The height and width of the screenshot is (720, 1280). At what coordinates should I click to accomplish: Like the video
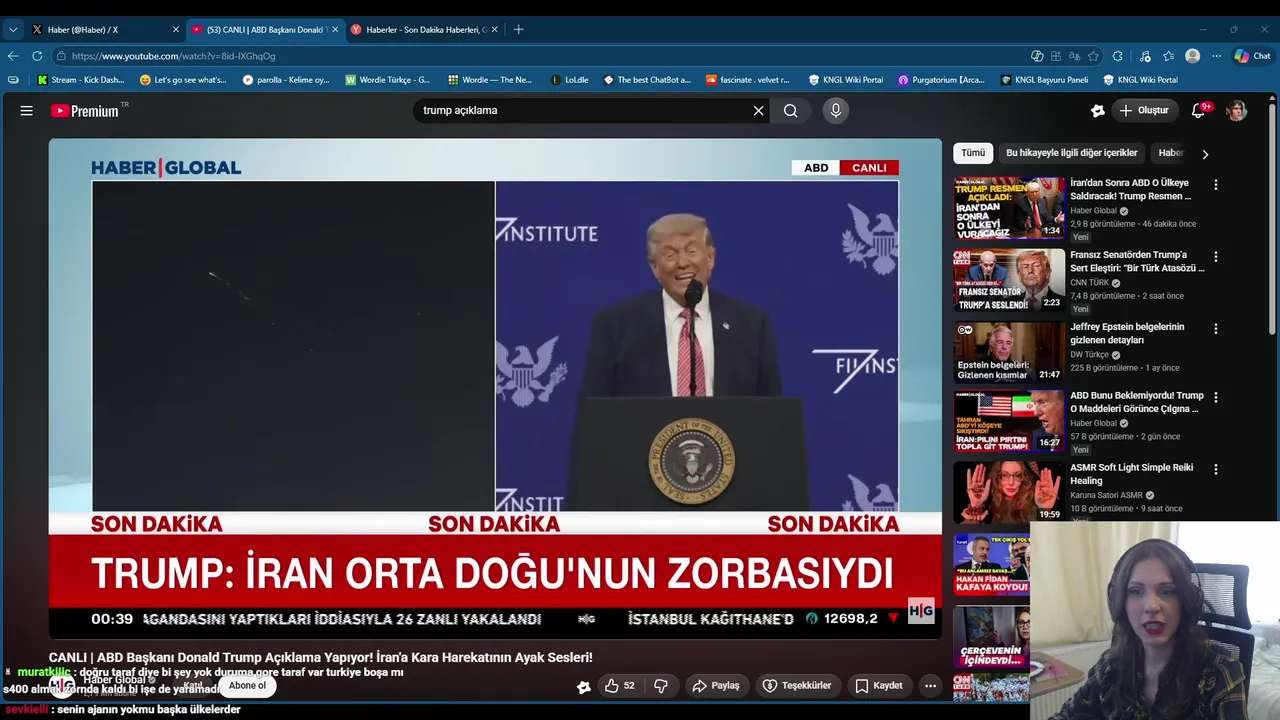click(x=620, y=686)
